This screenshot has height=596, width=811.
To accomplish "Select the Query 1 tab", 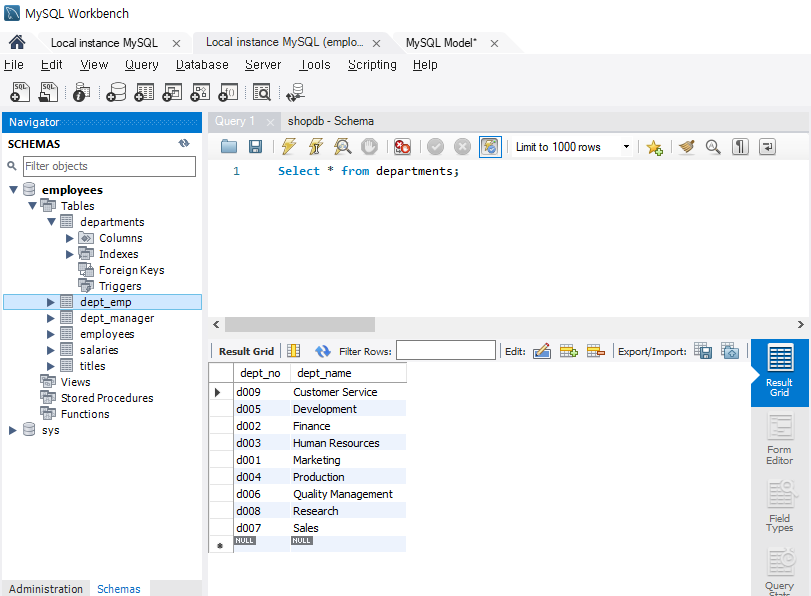I will pyautogui.click(x=235, y=121).
